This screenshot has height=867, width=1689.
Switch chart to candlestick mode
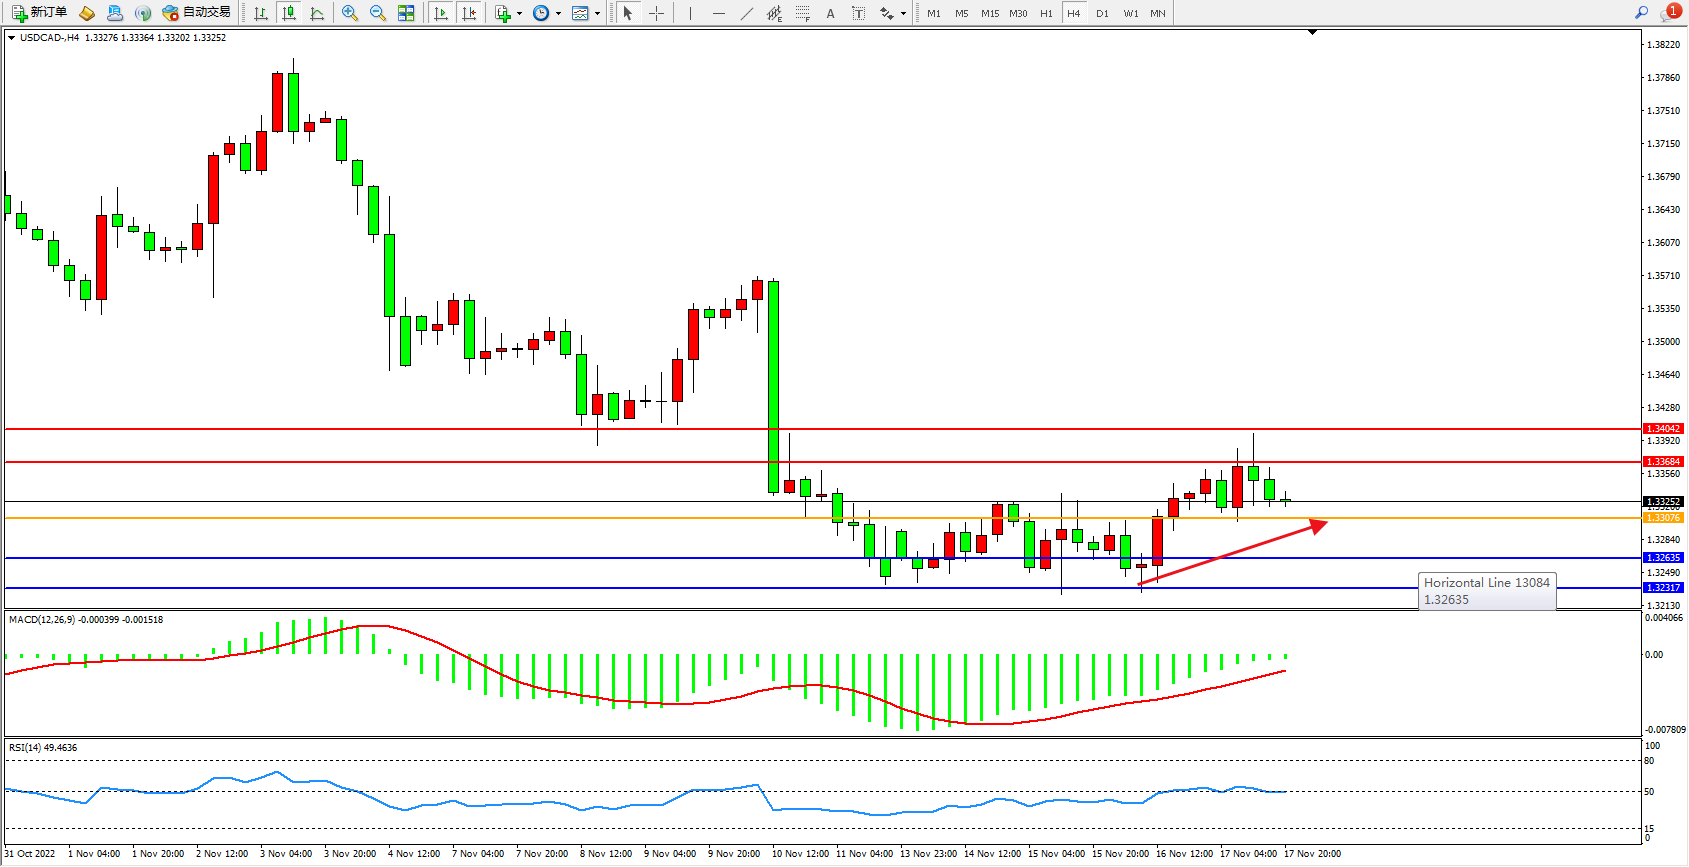[289, 13]
